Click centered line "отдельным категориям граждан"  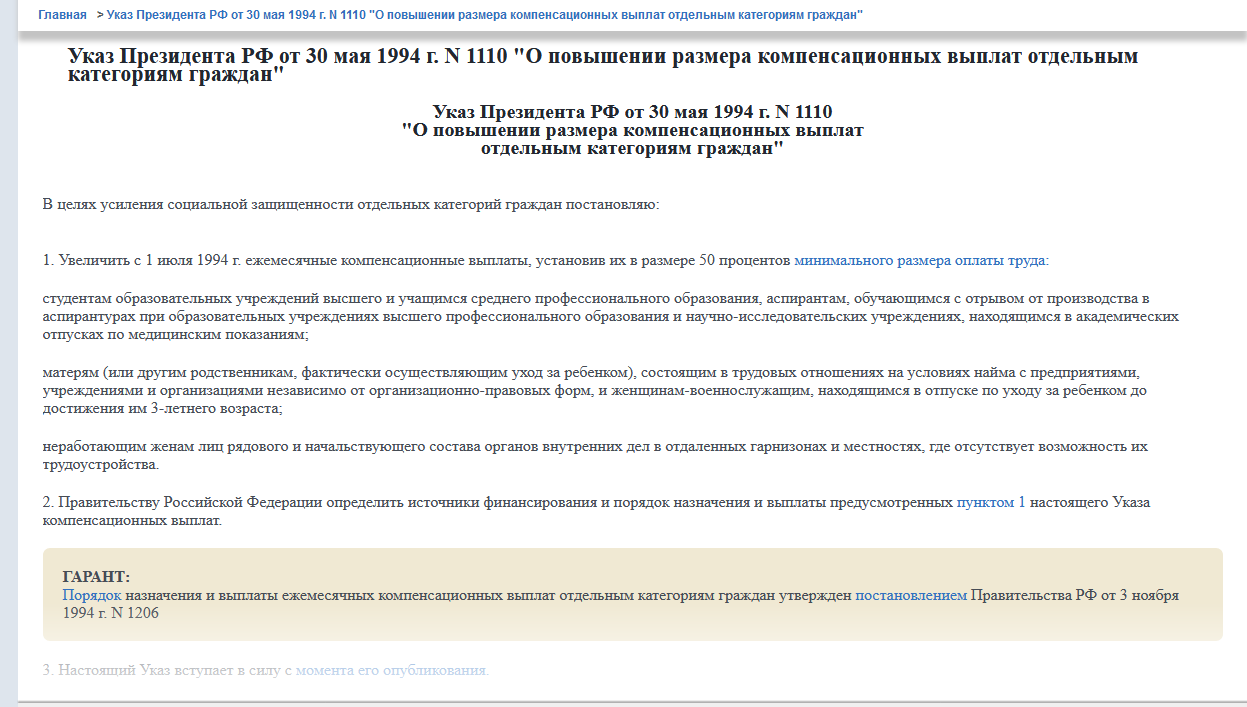point(632,148)
